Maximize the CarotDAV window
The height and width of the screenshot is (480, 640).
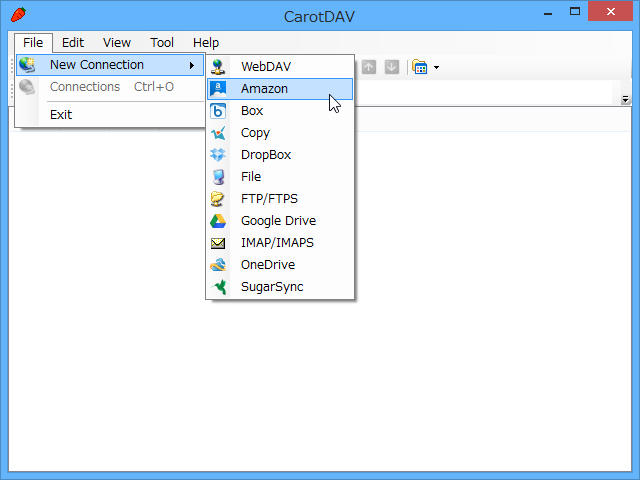[x=575, y=11]
